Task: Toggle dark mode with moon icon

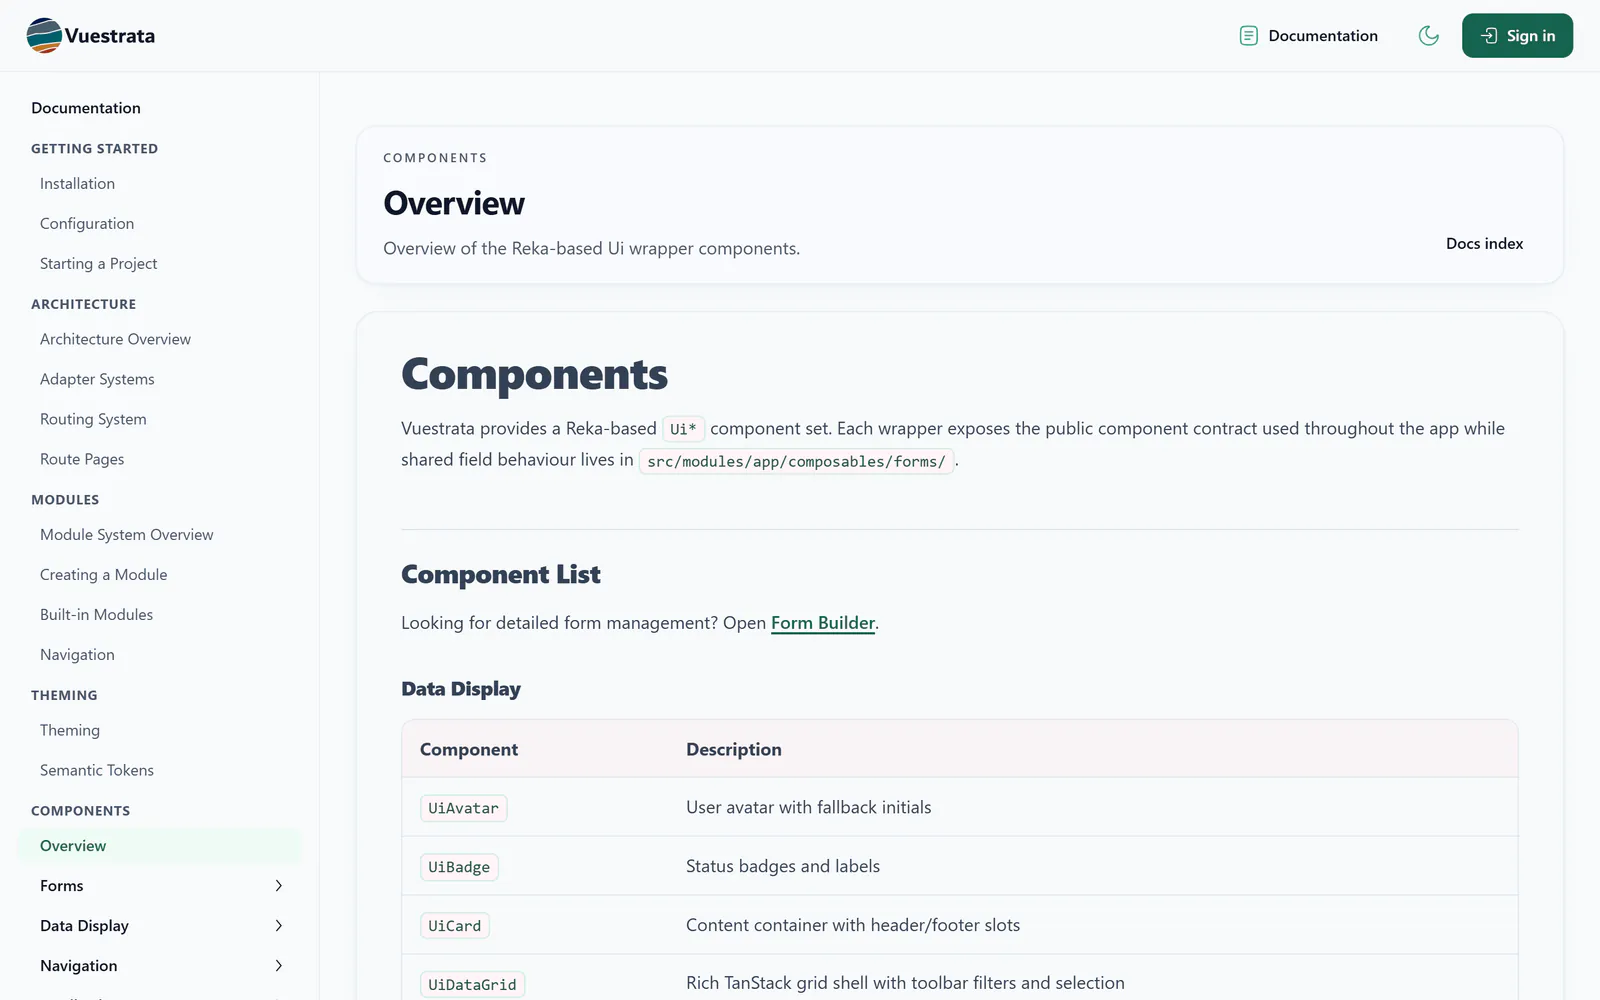Action: pos(1429,36)
